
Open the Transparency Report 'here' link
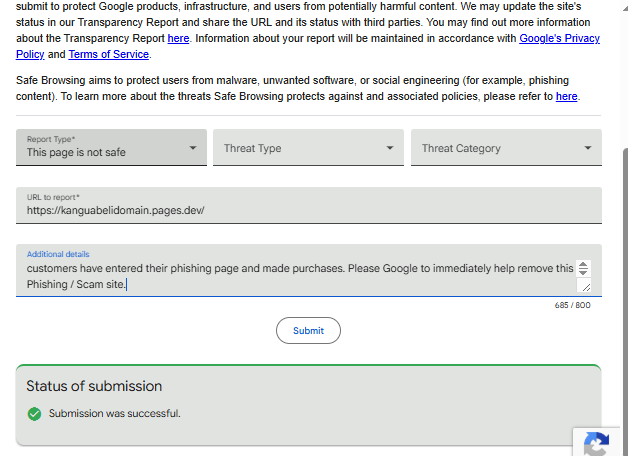point(178,38)
